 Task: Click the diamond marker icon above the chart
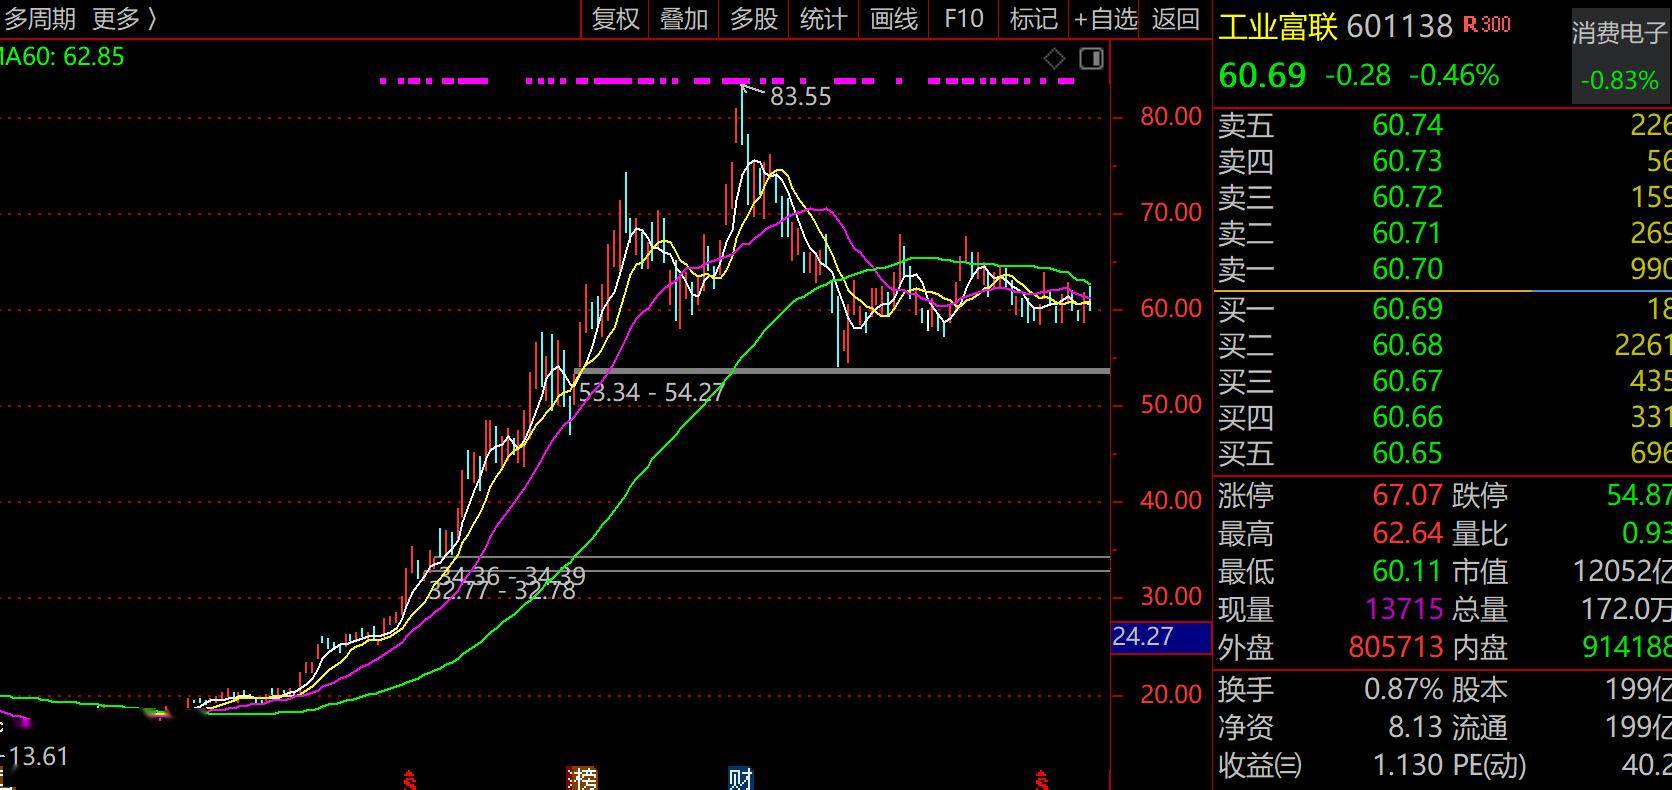coord(1054,59)
